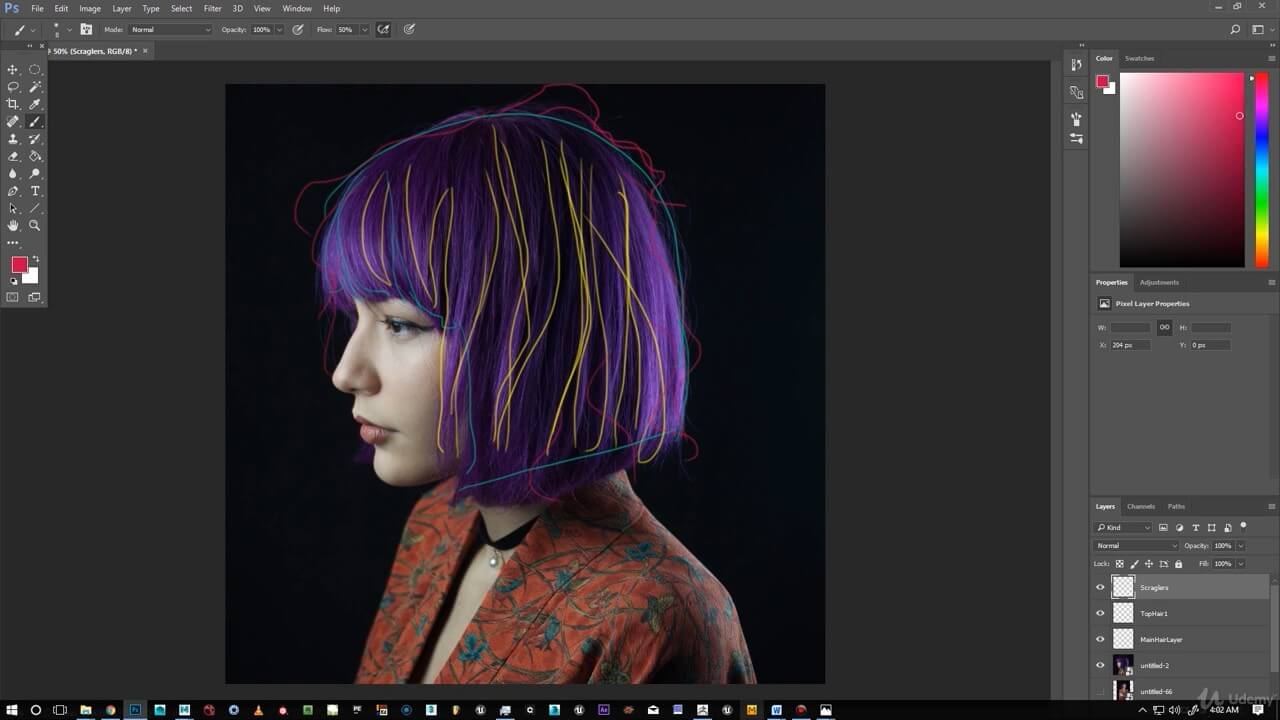Viewport: 1280px width, 720px height.
Task: Hide the MainHairLayer layer
Action: click(1100, 640)
